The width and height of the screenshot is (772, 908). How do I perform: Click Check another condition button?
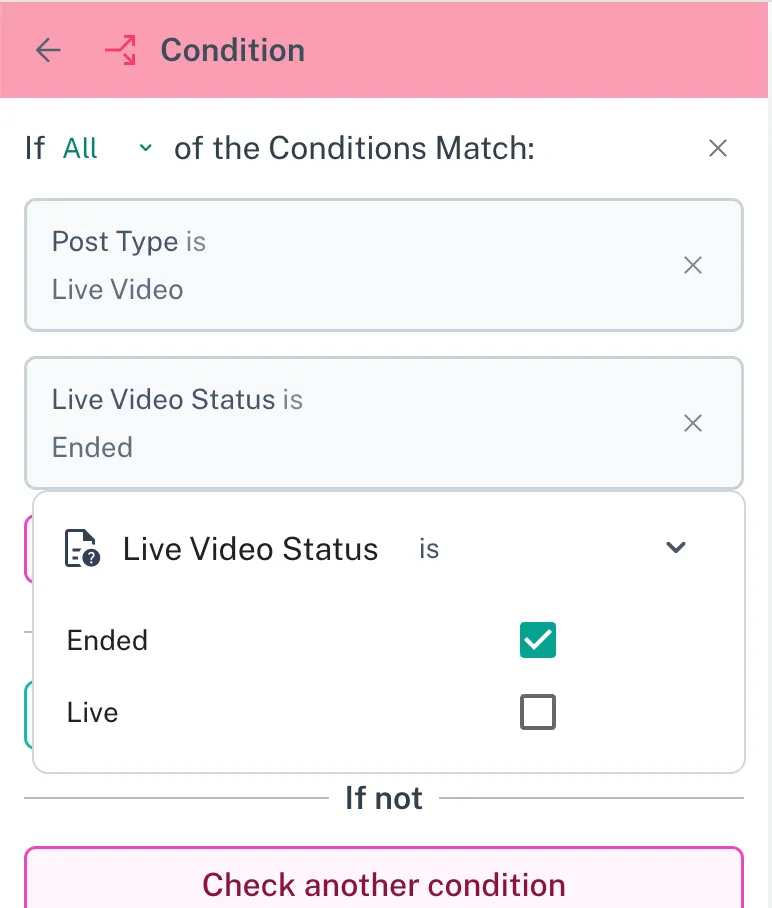tap(384, 884)
